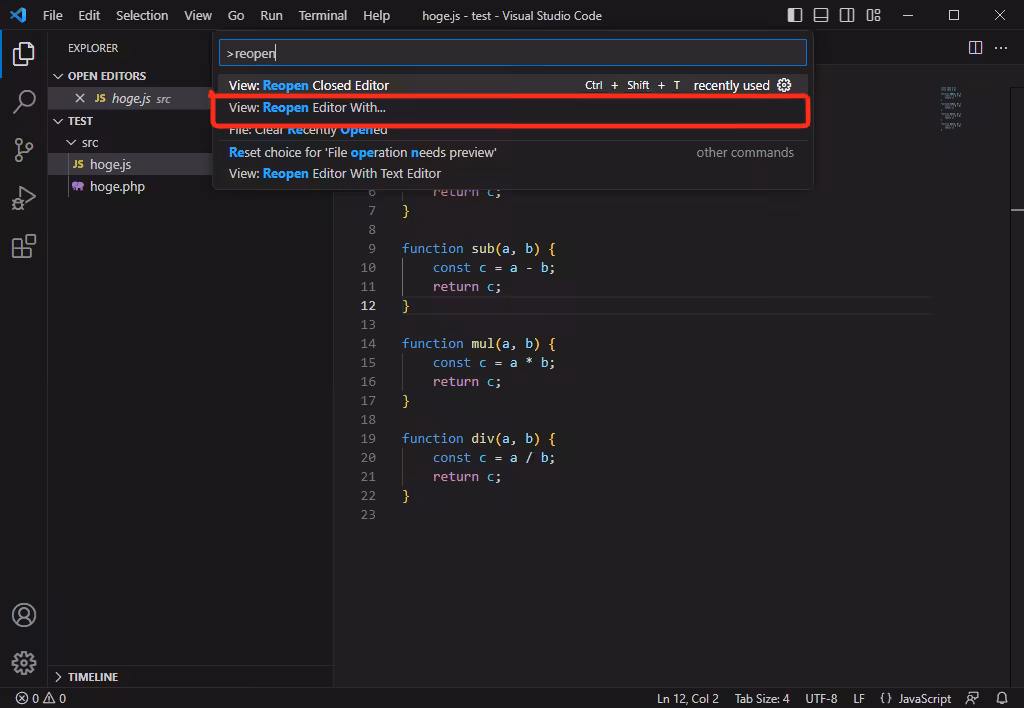Open the Terminal menu
The image size is (1024, 708).
[323, 15]
